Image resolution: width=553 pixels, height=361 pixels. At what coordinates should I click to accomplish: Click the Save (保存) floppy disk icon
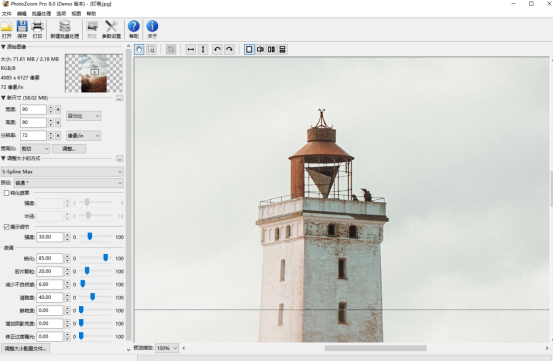22,27
